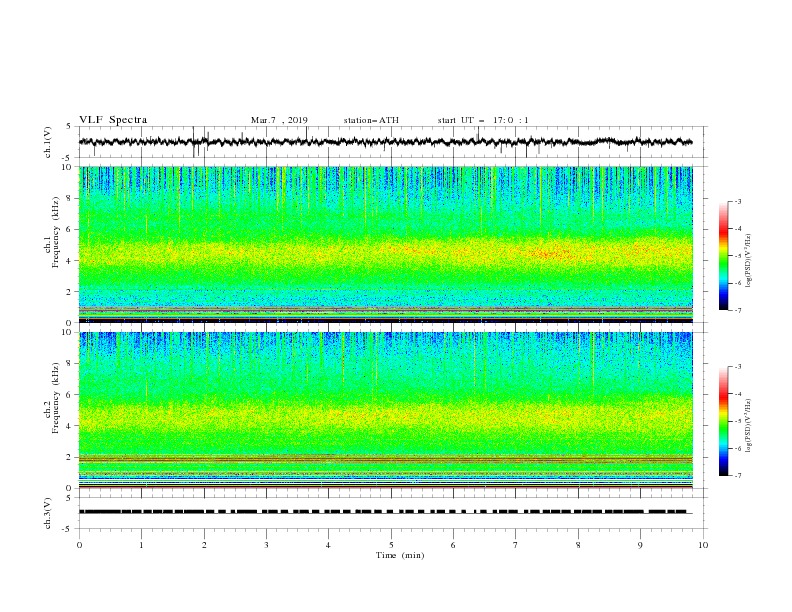Click the ch.1 spectrogram colorbar
Viewport: 792px width, 612px height.
click(x=723, y=256)
